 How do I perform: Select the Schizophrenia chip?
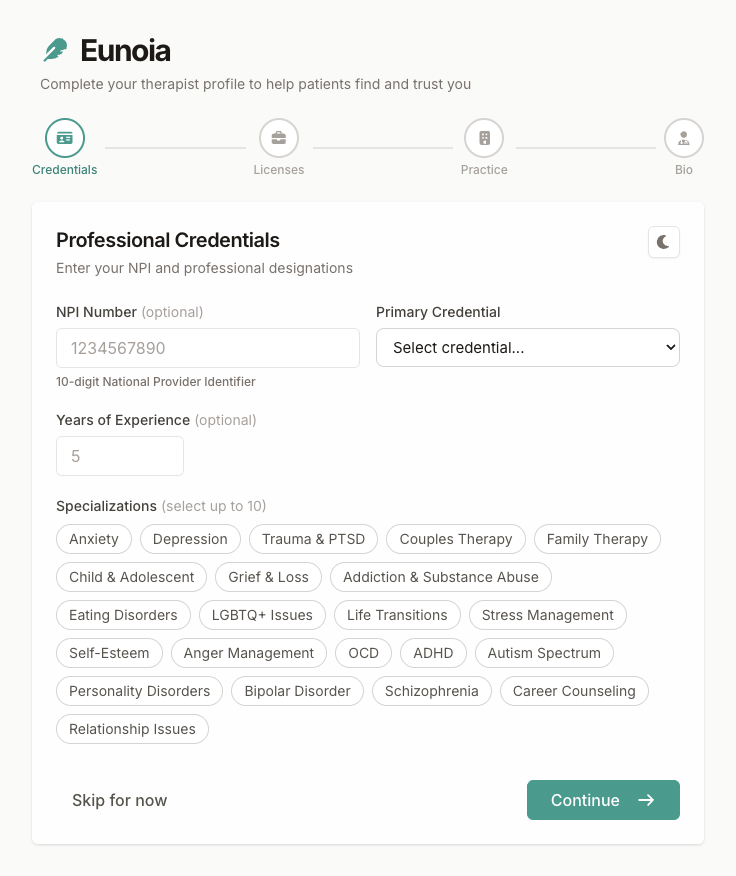coord(432,691)
